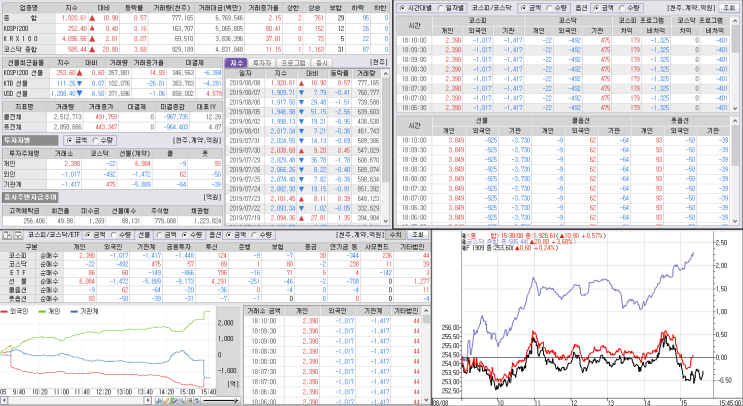This screenshot has height=406, width=743.
Task: Click the first layout icon left of 코스피/코스닥/ETF
Action: pyautogui.click(x=8, y=235)
